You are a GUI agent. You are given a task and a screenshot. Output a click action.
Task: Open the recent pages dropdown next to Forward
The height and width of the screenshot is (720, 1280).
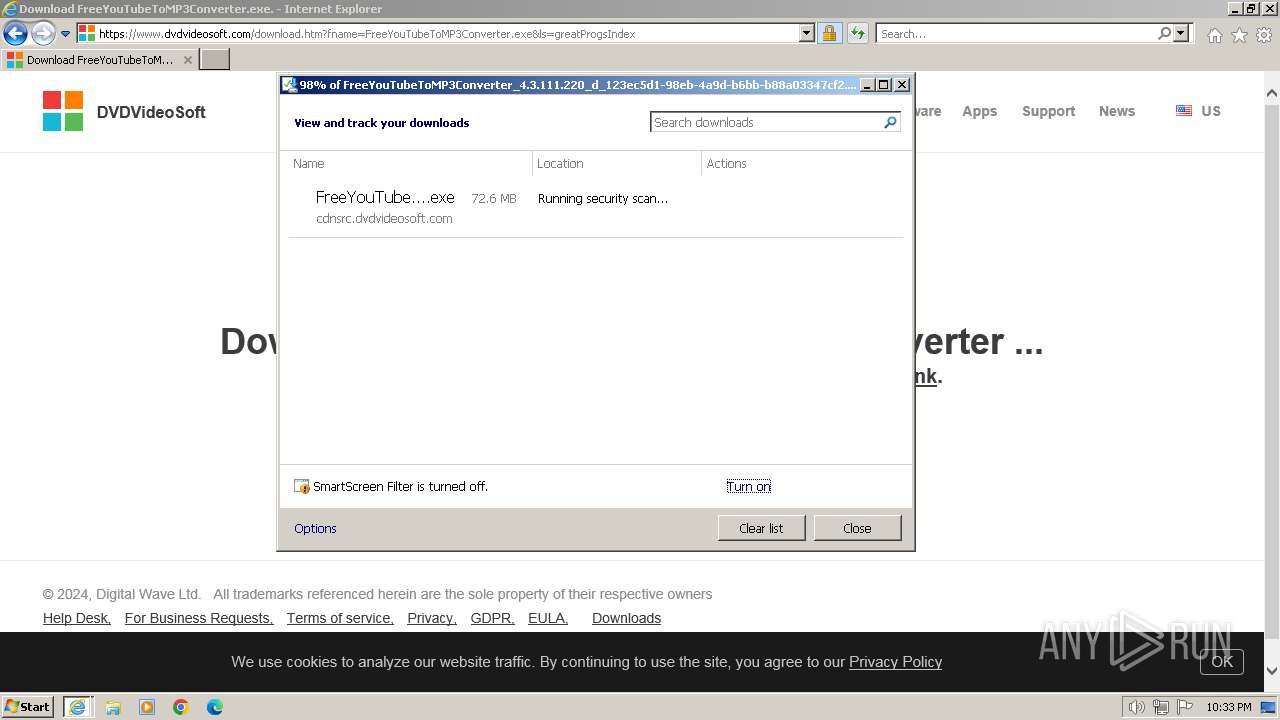65,34
